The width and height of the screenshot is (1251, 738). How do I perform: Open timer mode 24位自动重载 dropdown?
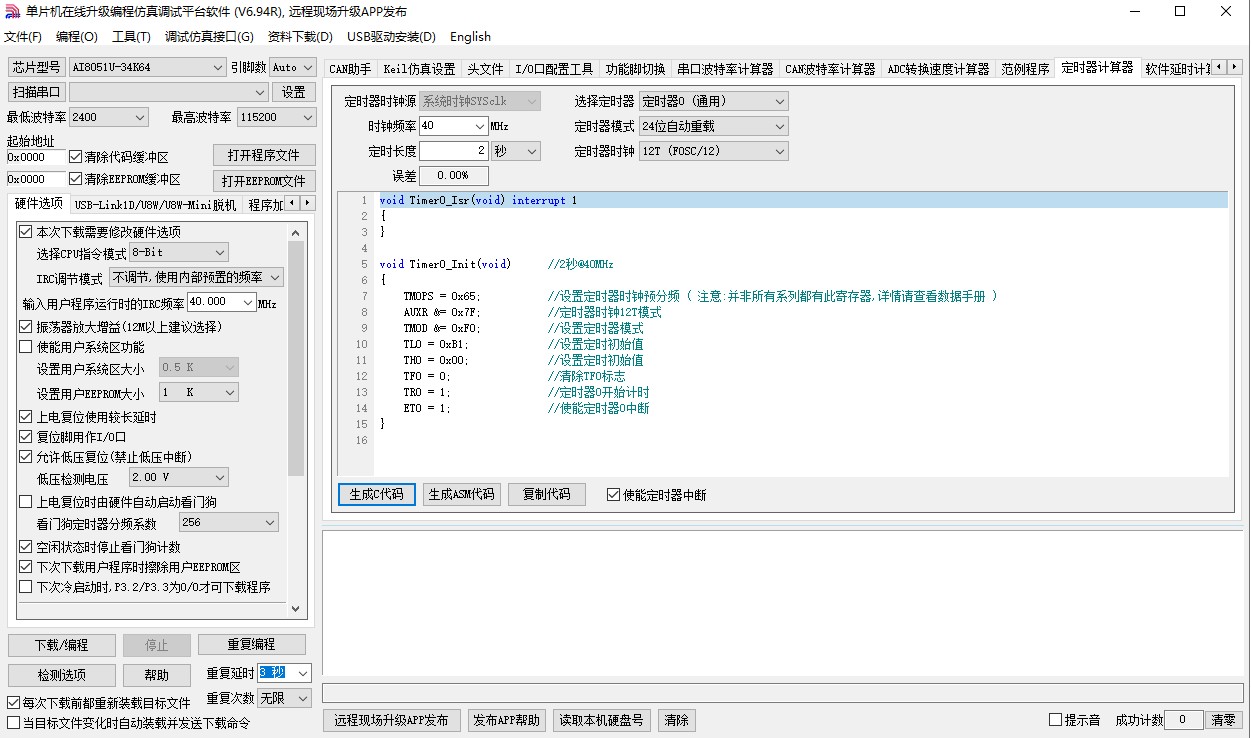pyautogui.click(x=713, y=126)
